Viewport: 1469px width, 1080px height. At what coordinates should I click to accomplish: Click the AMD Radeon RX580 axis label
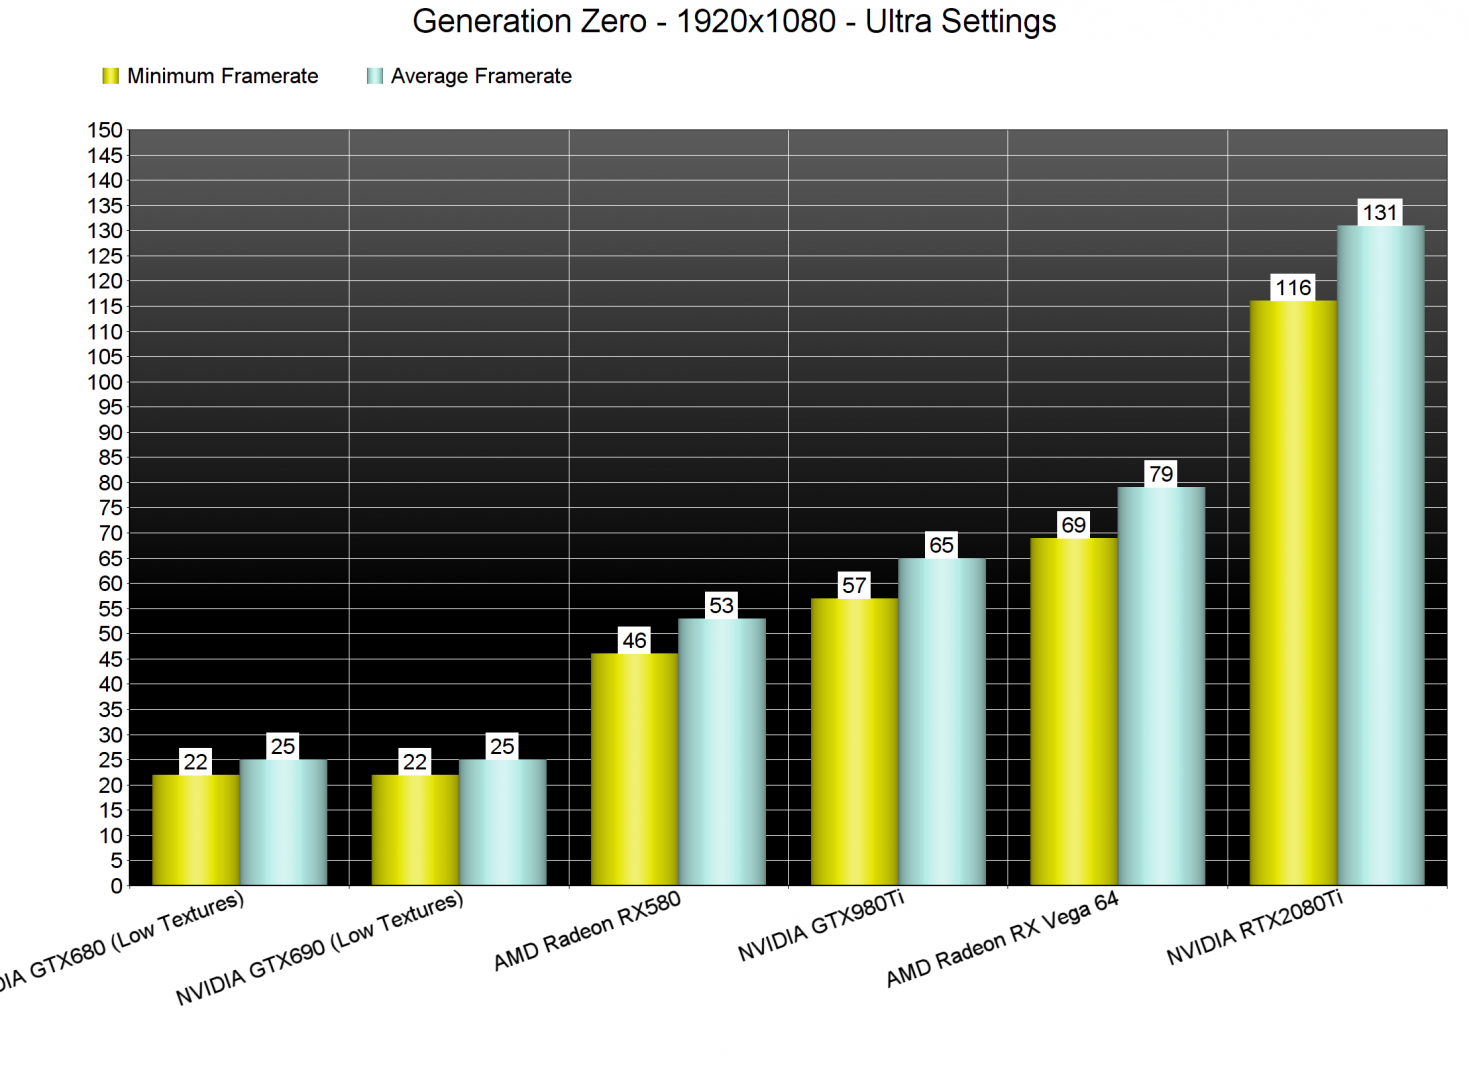587,930
